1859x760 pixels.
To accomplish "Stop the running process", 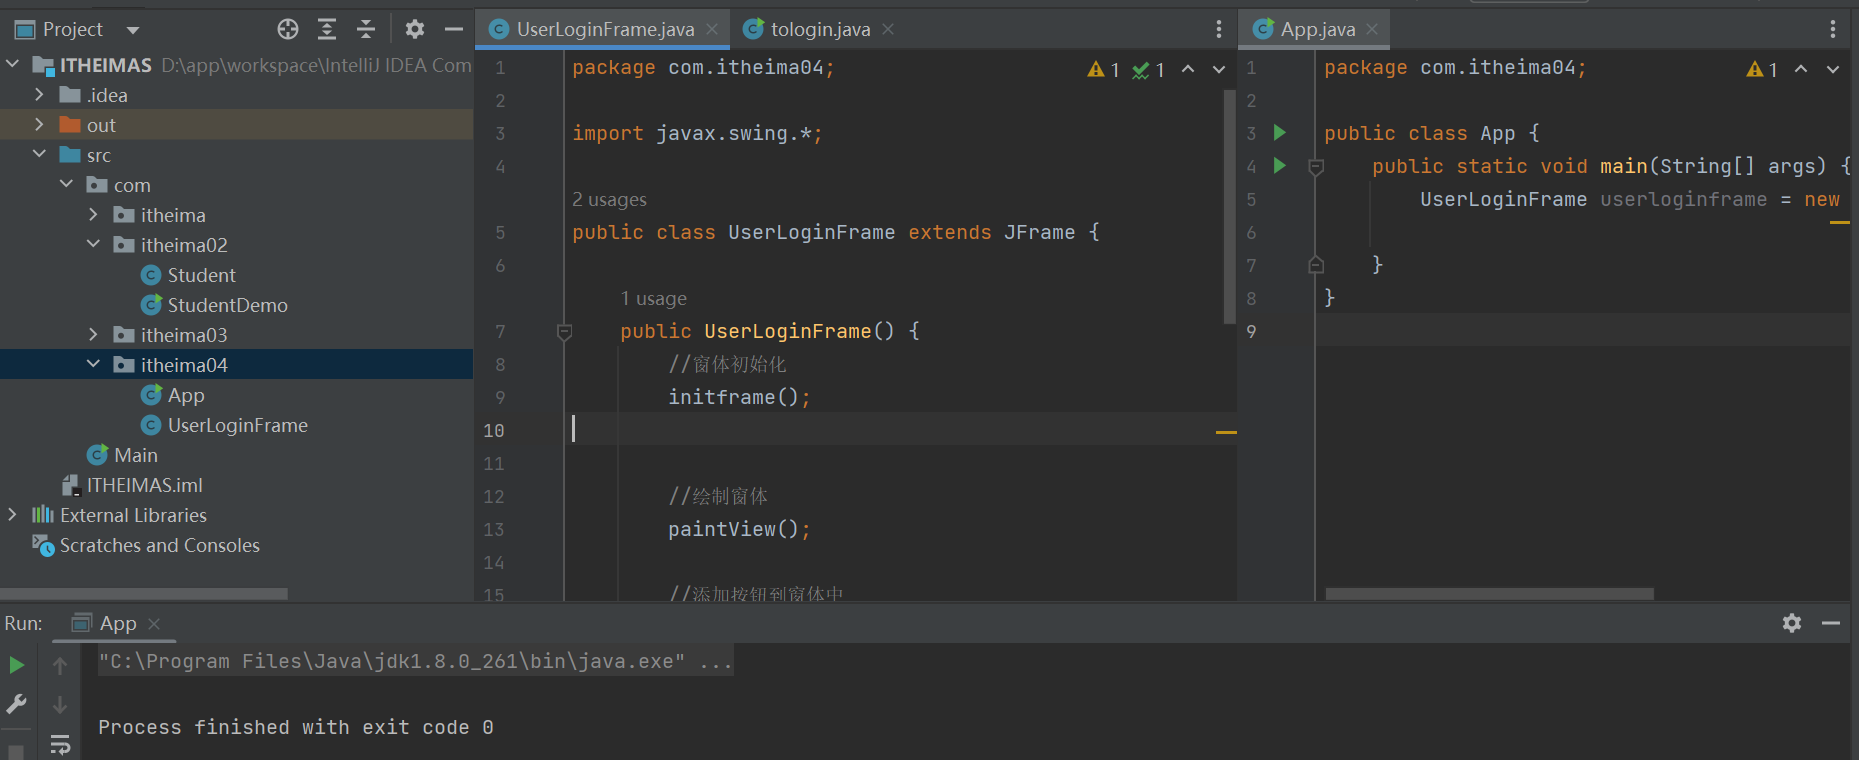I will click(x=16, y=752).
